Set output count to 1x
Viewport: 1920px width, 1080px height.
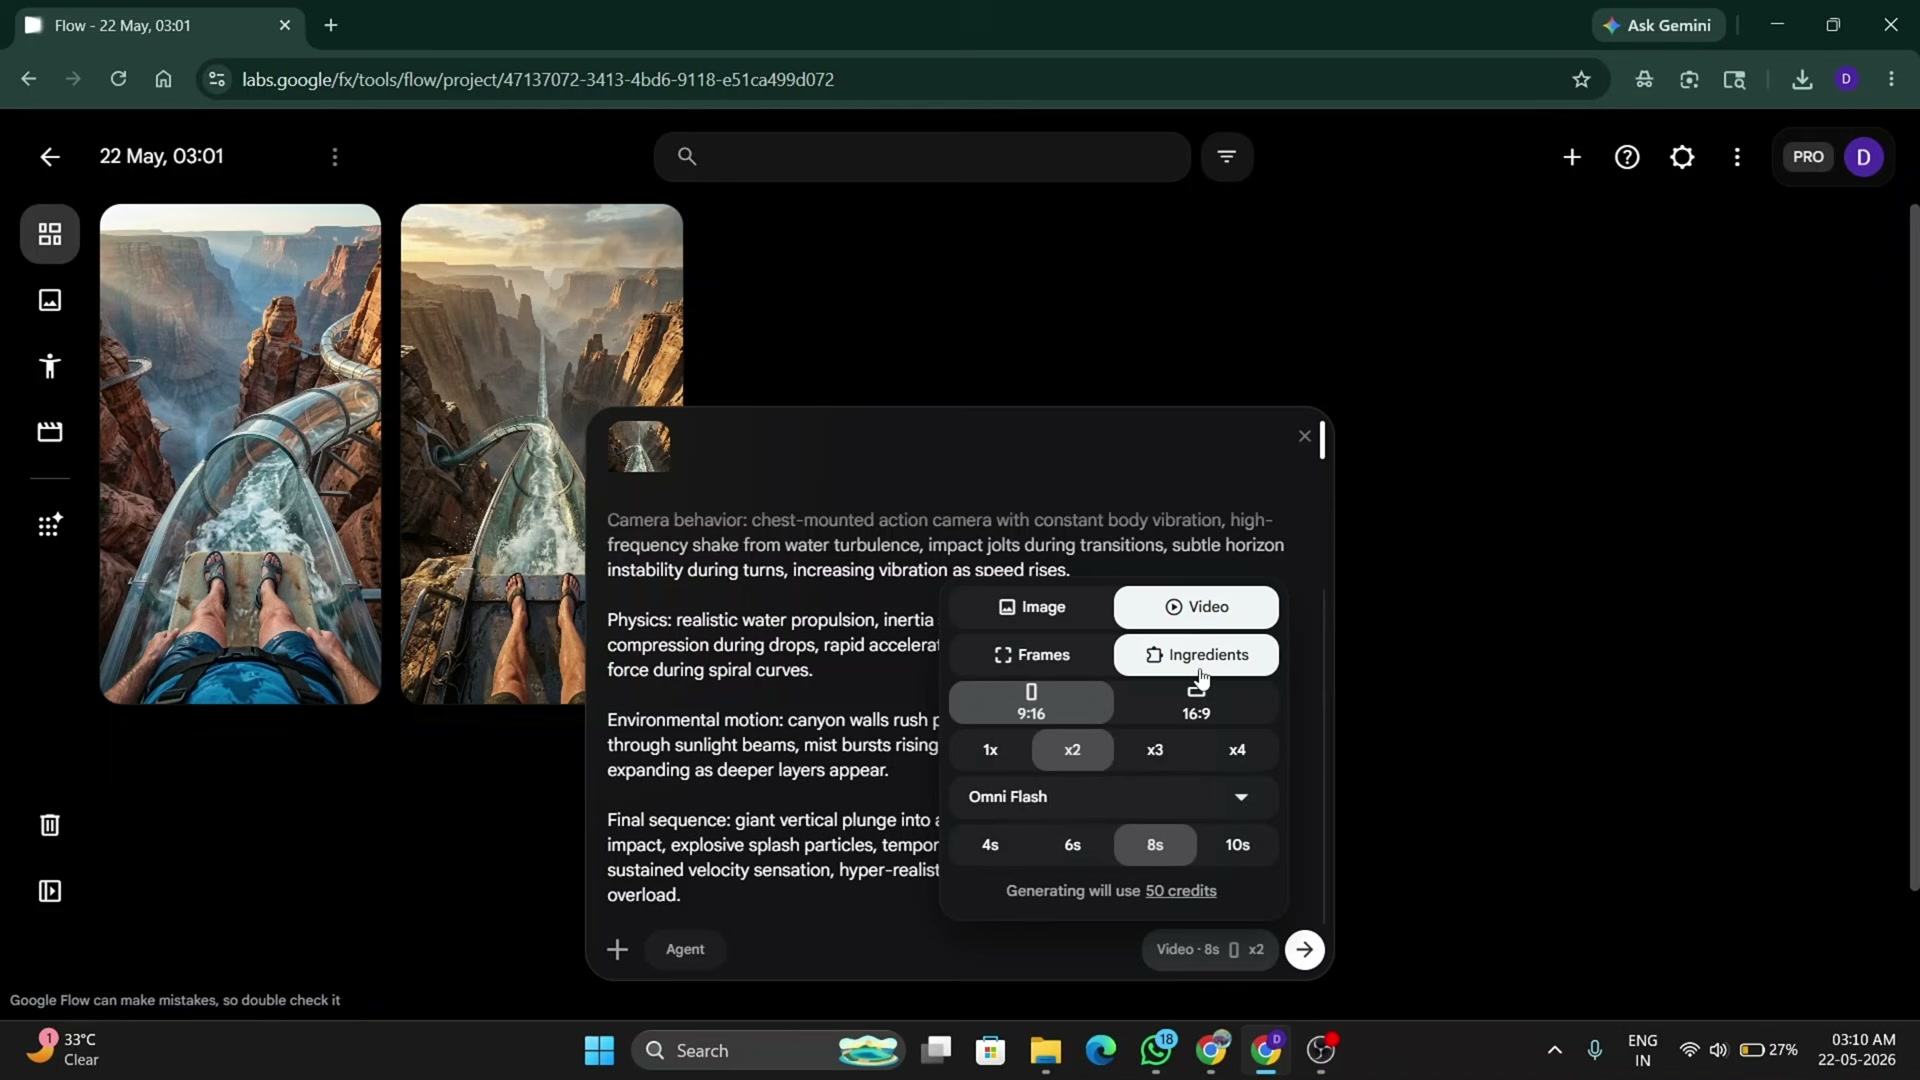(x=990, y=750)
